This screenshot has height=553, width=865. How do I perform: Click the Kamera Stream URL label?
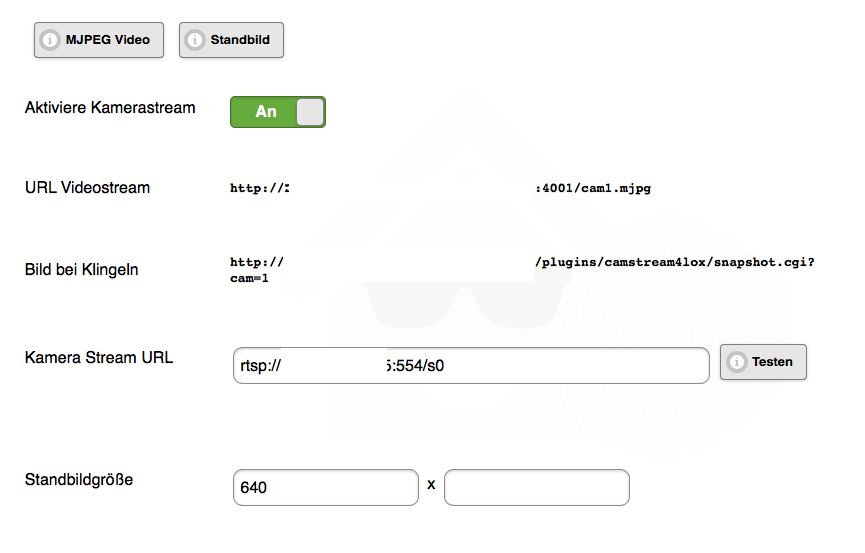(99, 357)
